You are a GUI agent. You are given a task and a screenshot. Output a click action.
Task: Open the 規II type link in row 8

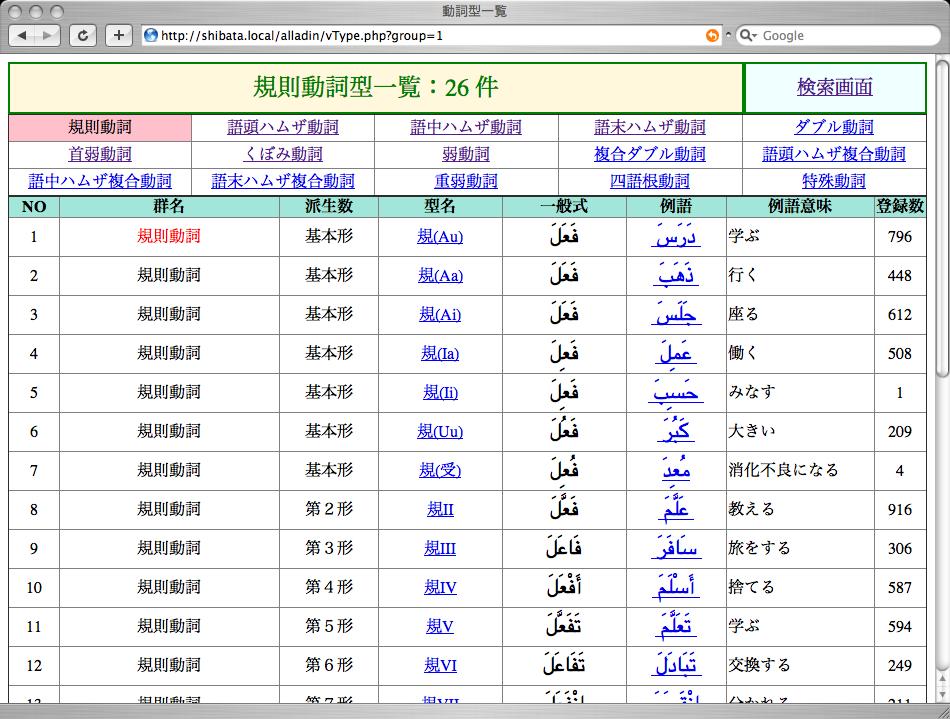tap(440, 509)
